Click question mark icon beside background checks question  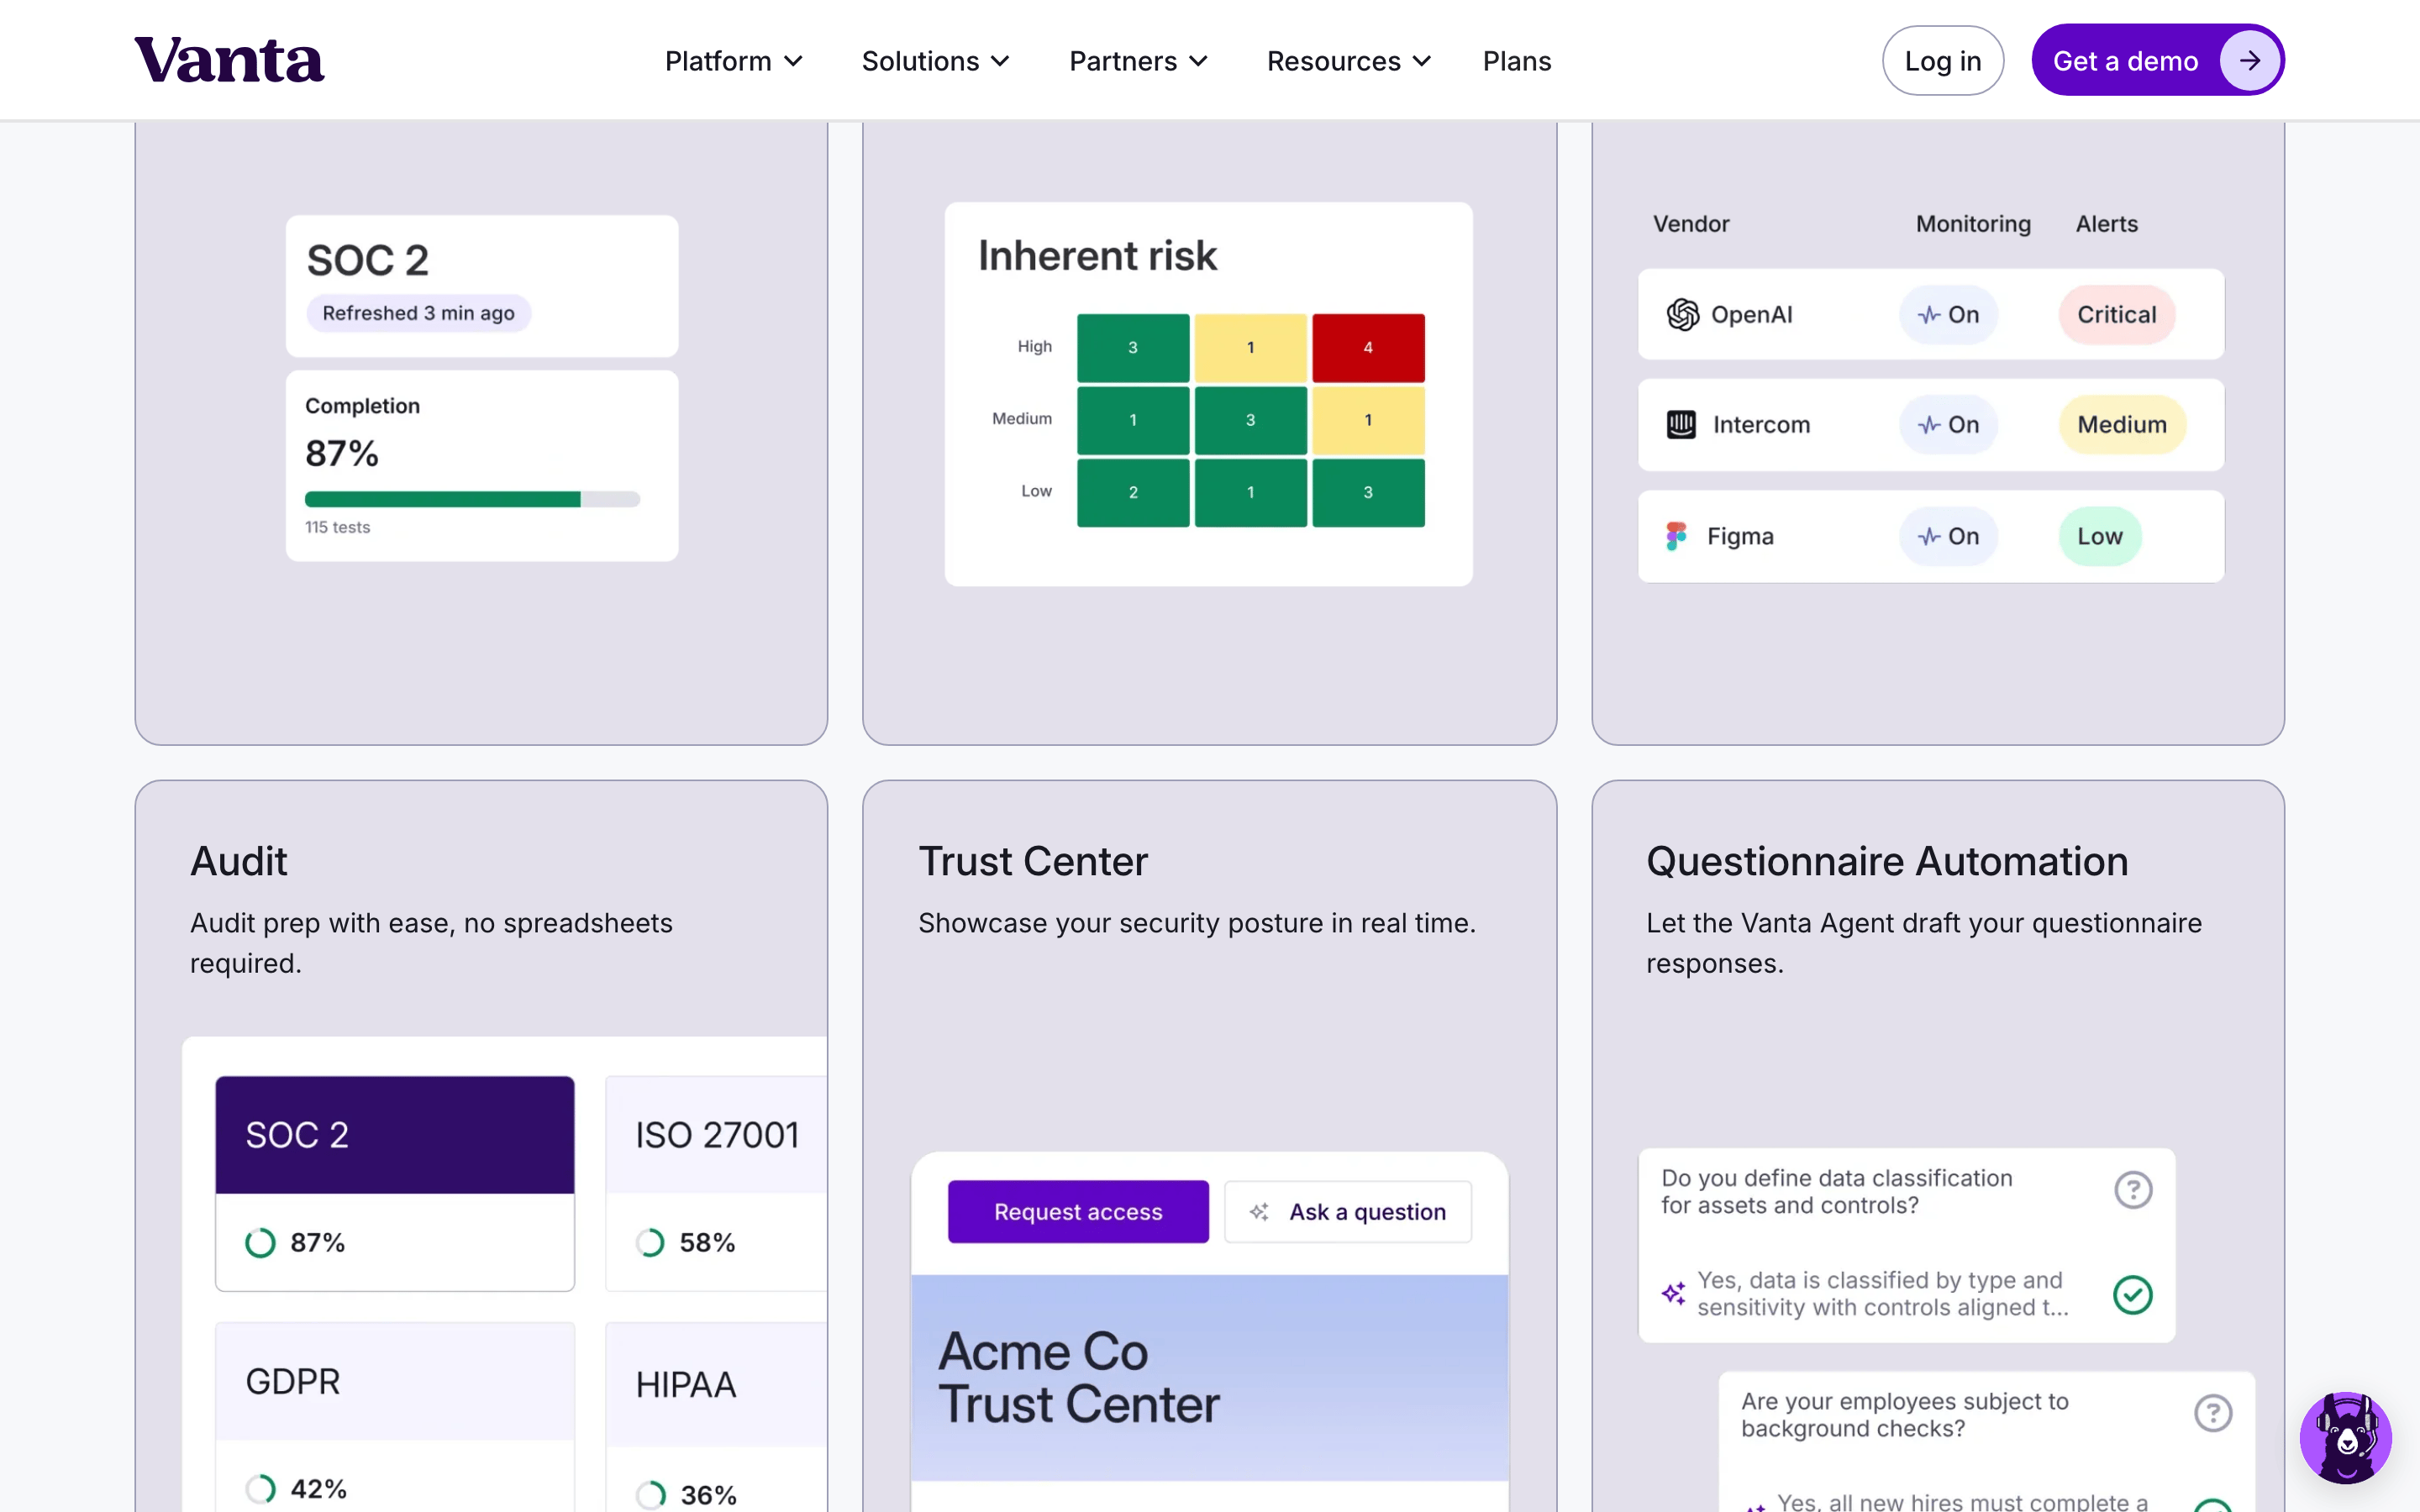pyautogui.click(x=2213, y=1413)
